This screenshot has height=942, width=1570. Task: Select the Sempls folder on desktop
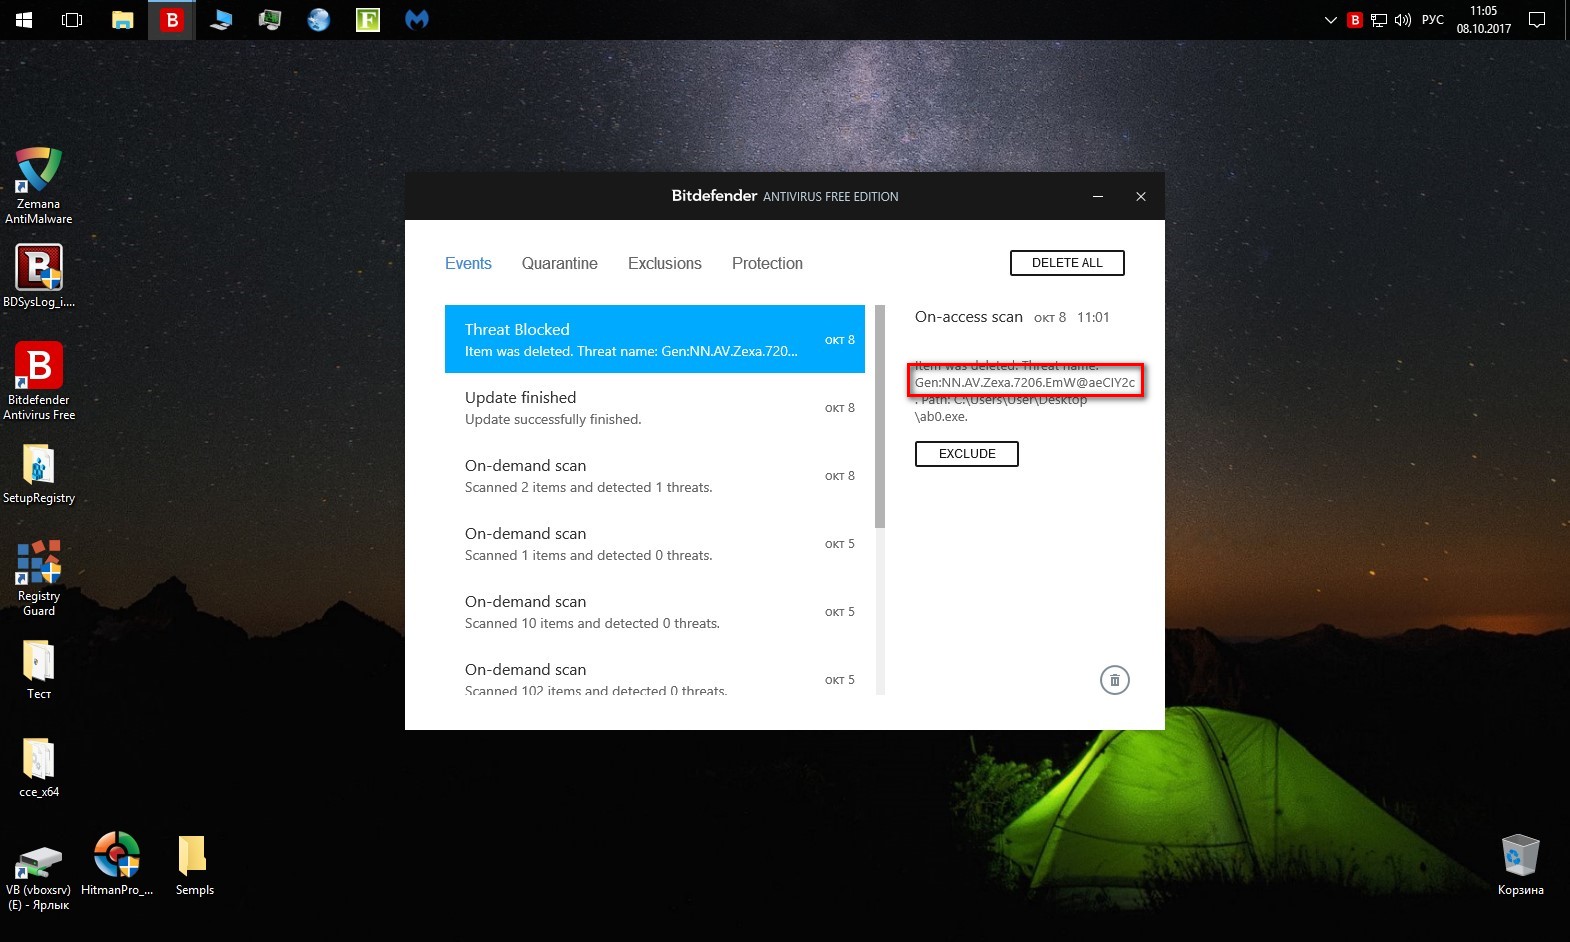194,866
